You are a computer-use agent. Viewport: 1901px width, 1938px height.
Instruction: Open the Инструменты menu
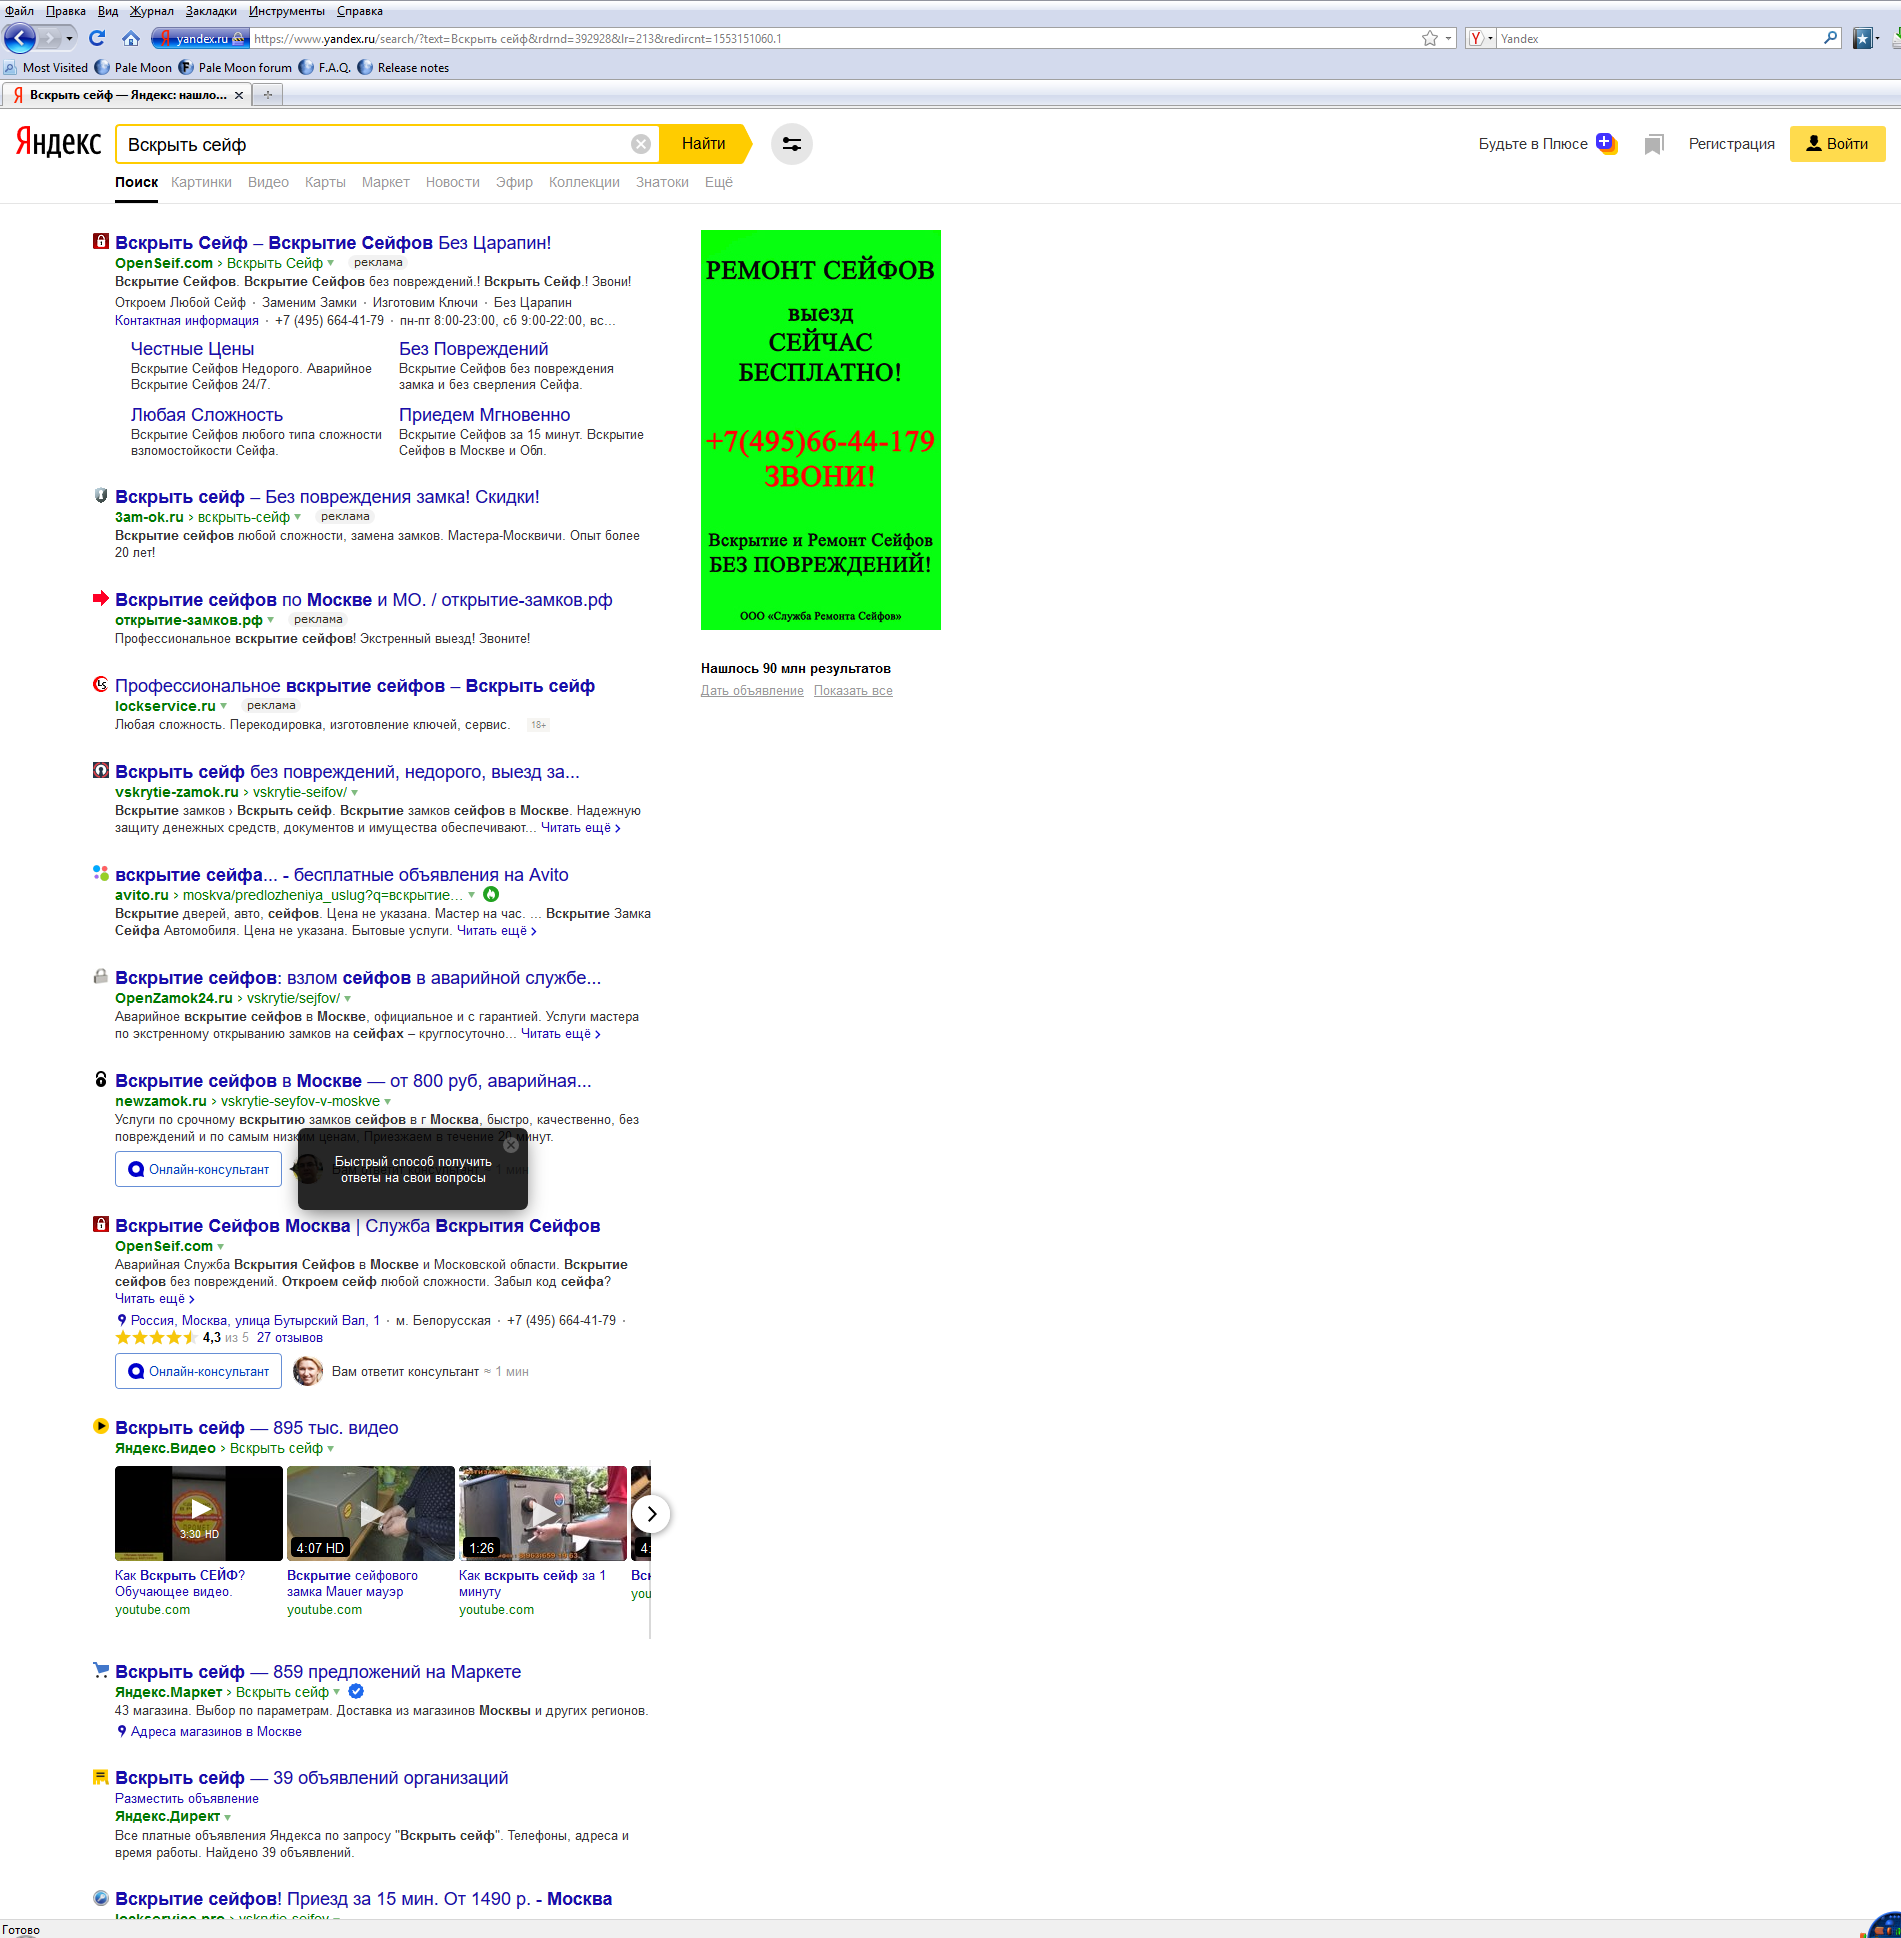(287, 11)
